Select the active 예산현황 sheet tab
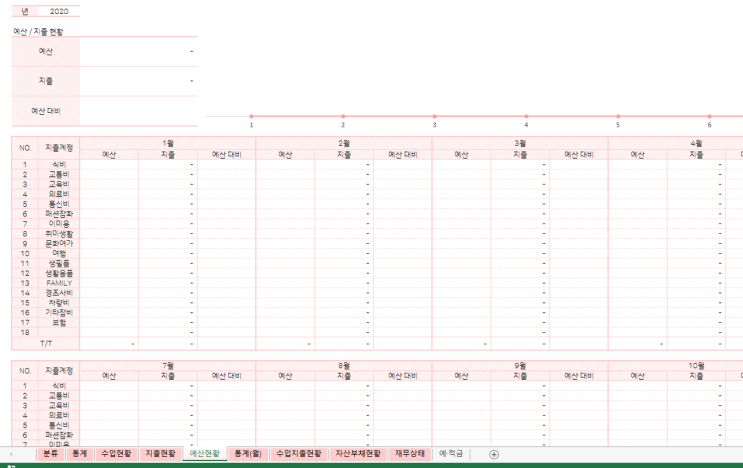743x468 pixels. (x=205, y=454)
